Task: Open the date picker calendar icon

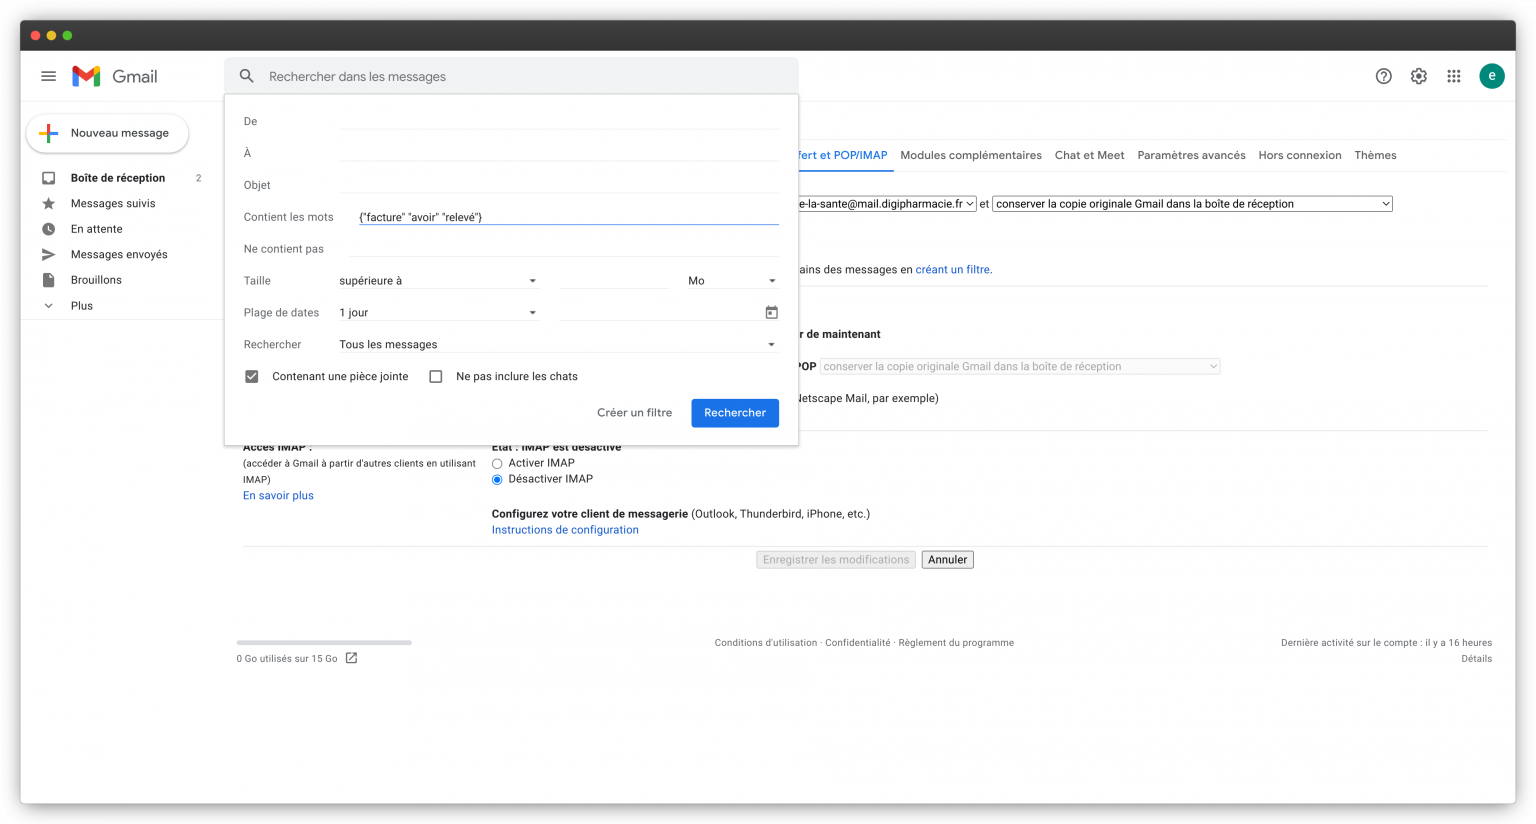Action: (771, 312)
